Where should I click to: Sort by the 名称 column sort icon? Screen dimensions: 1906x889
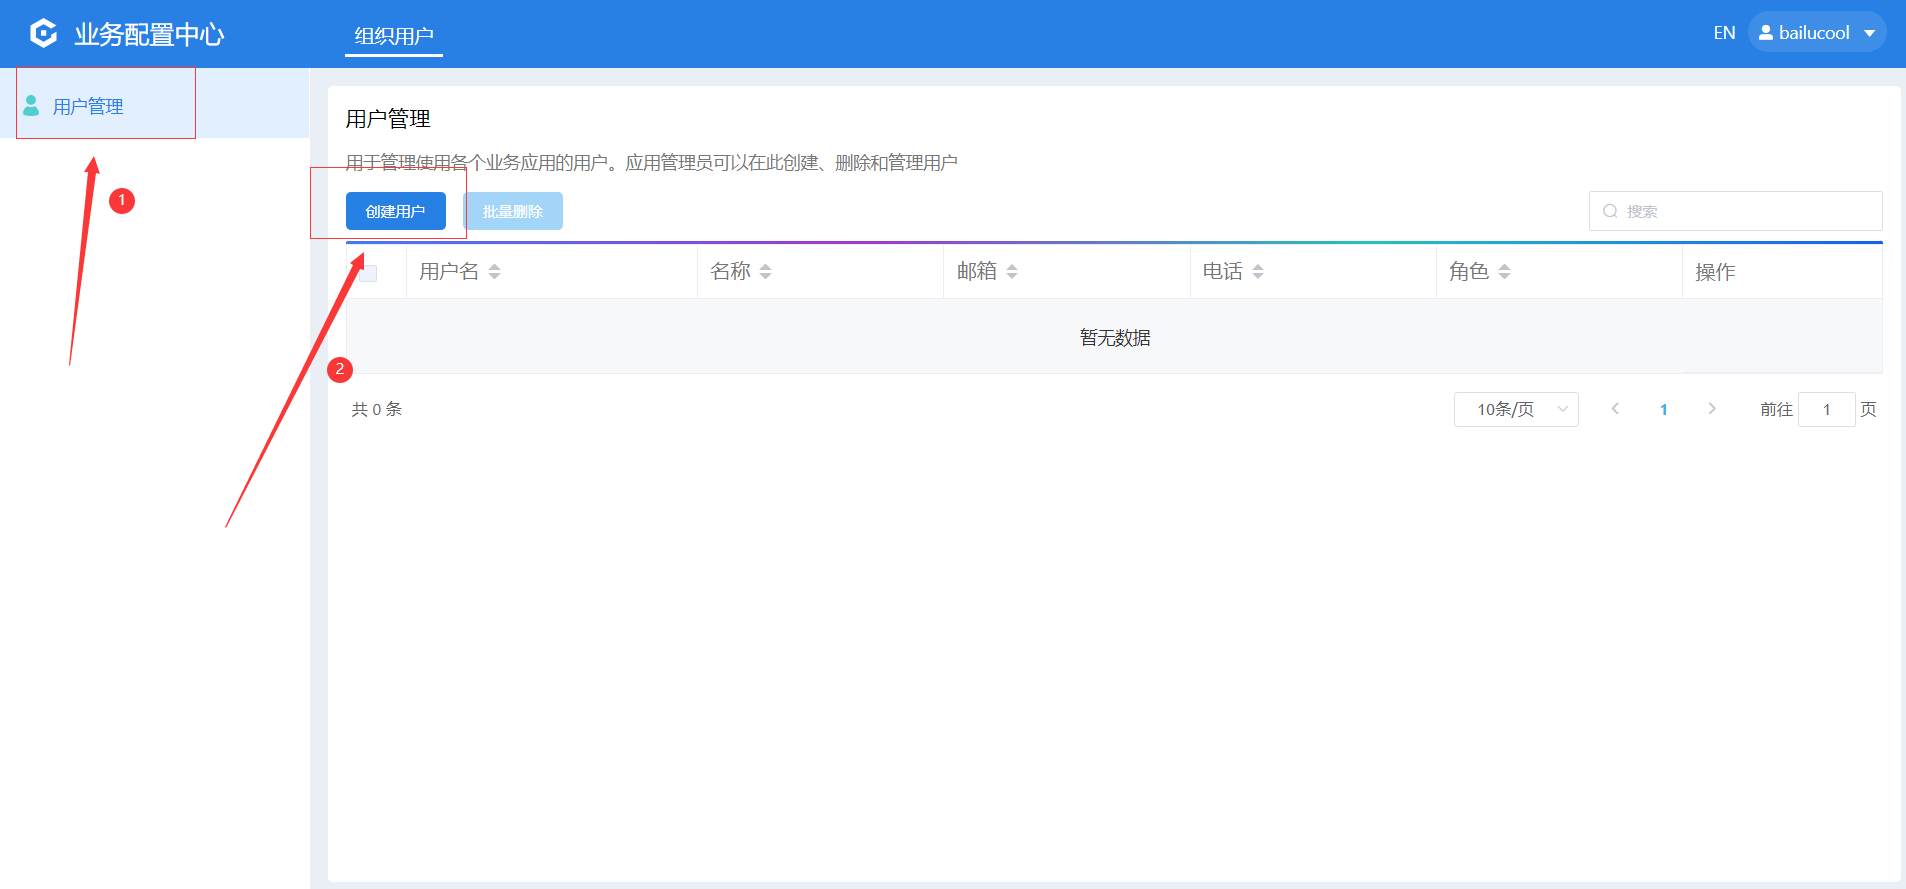(x=766, y=272)
